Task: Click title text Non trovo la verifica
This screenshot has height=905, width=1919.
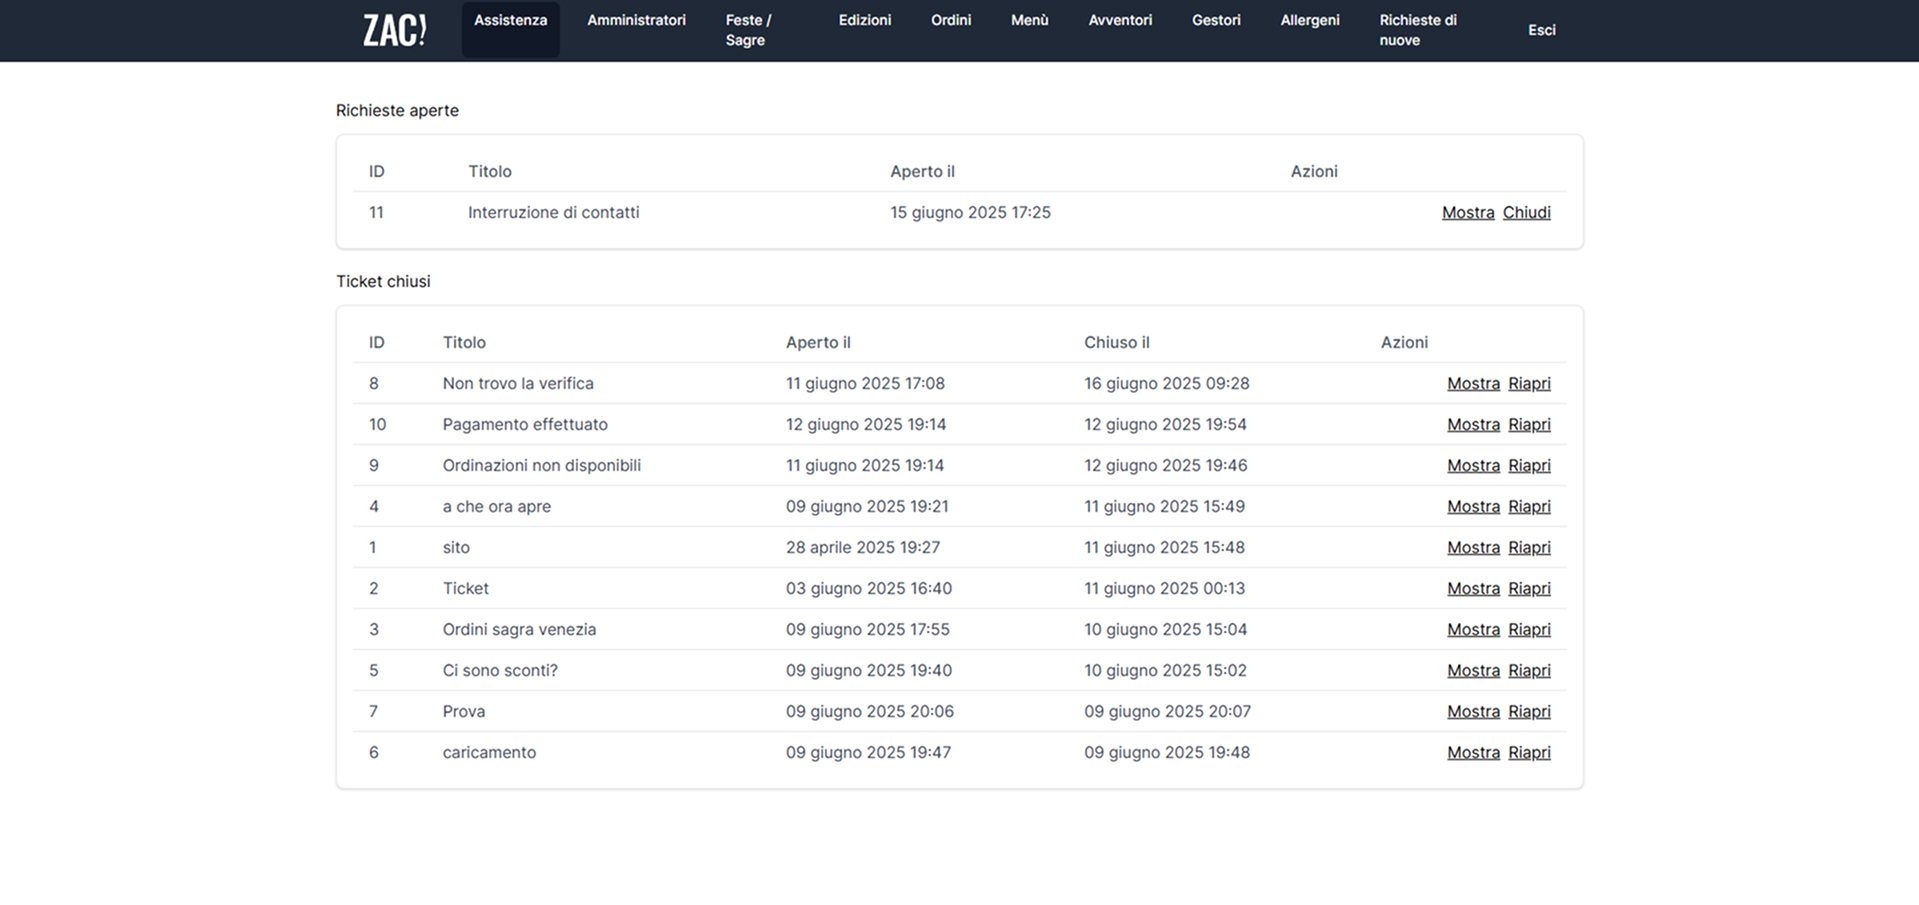Action: 518,383
